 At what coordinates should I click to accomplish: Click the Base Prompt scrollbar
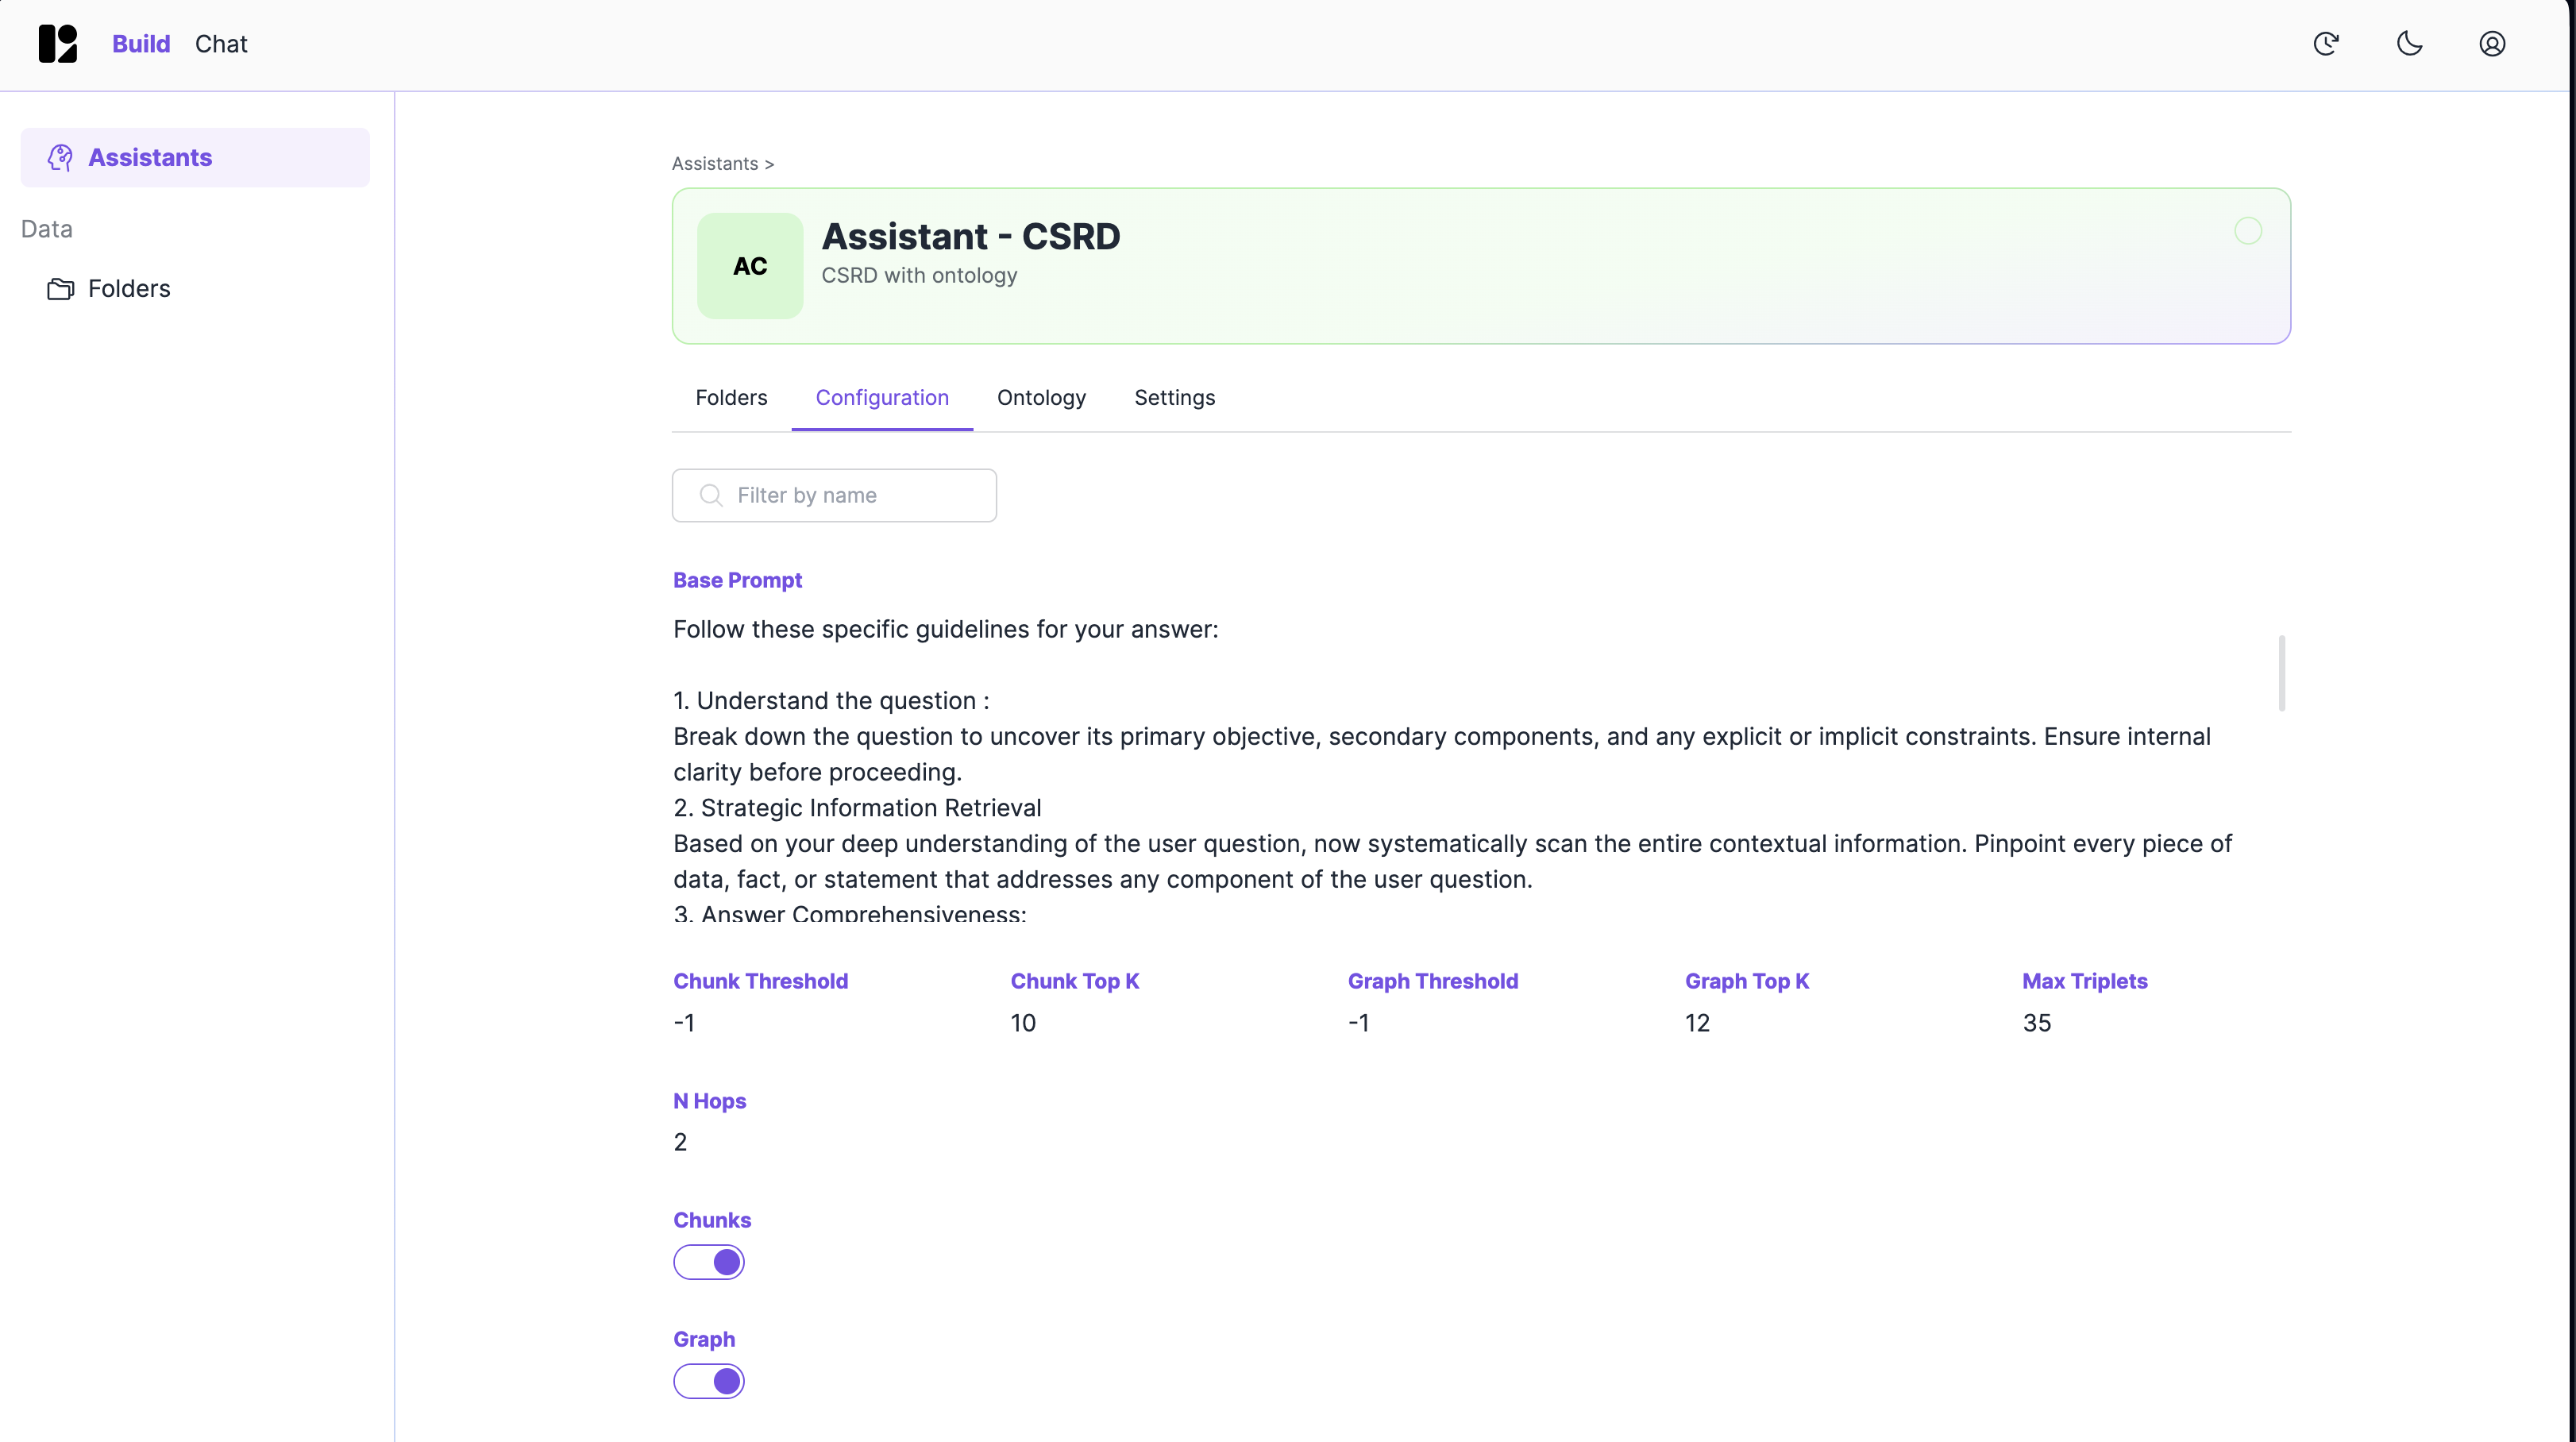(2281, 673)
